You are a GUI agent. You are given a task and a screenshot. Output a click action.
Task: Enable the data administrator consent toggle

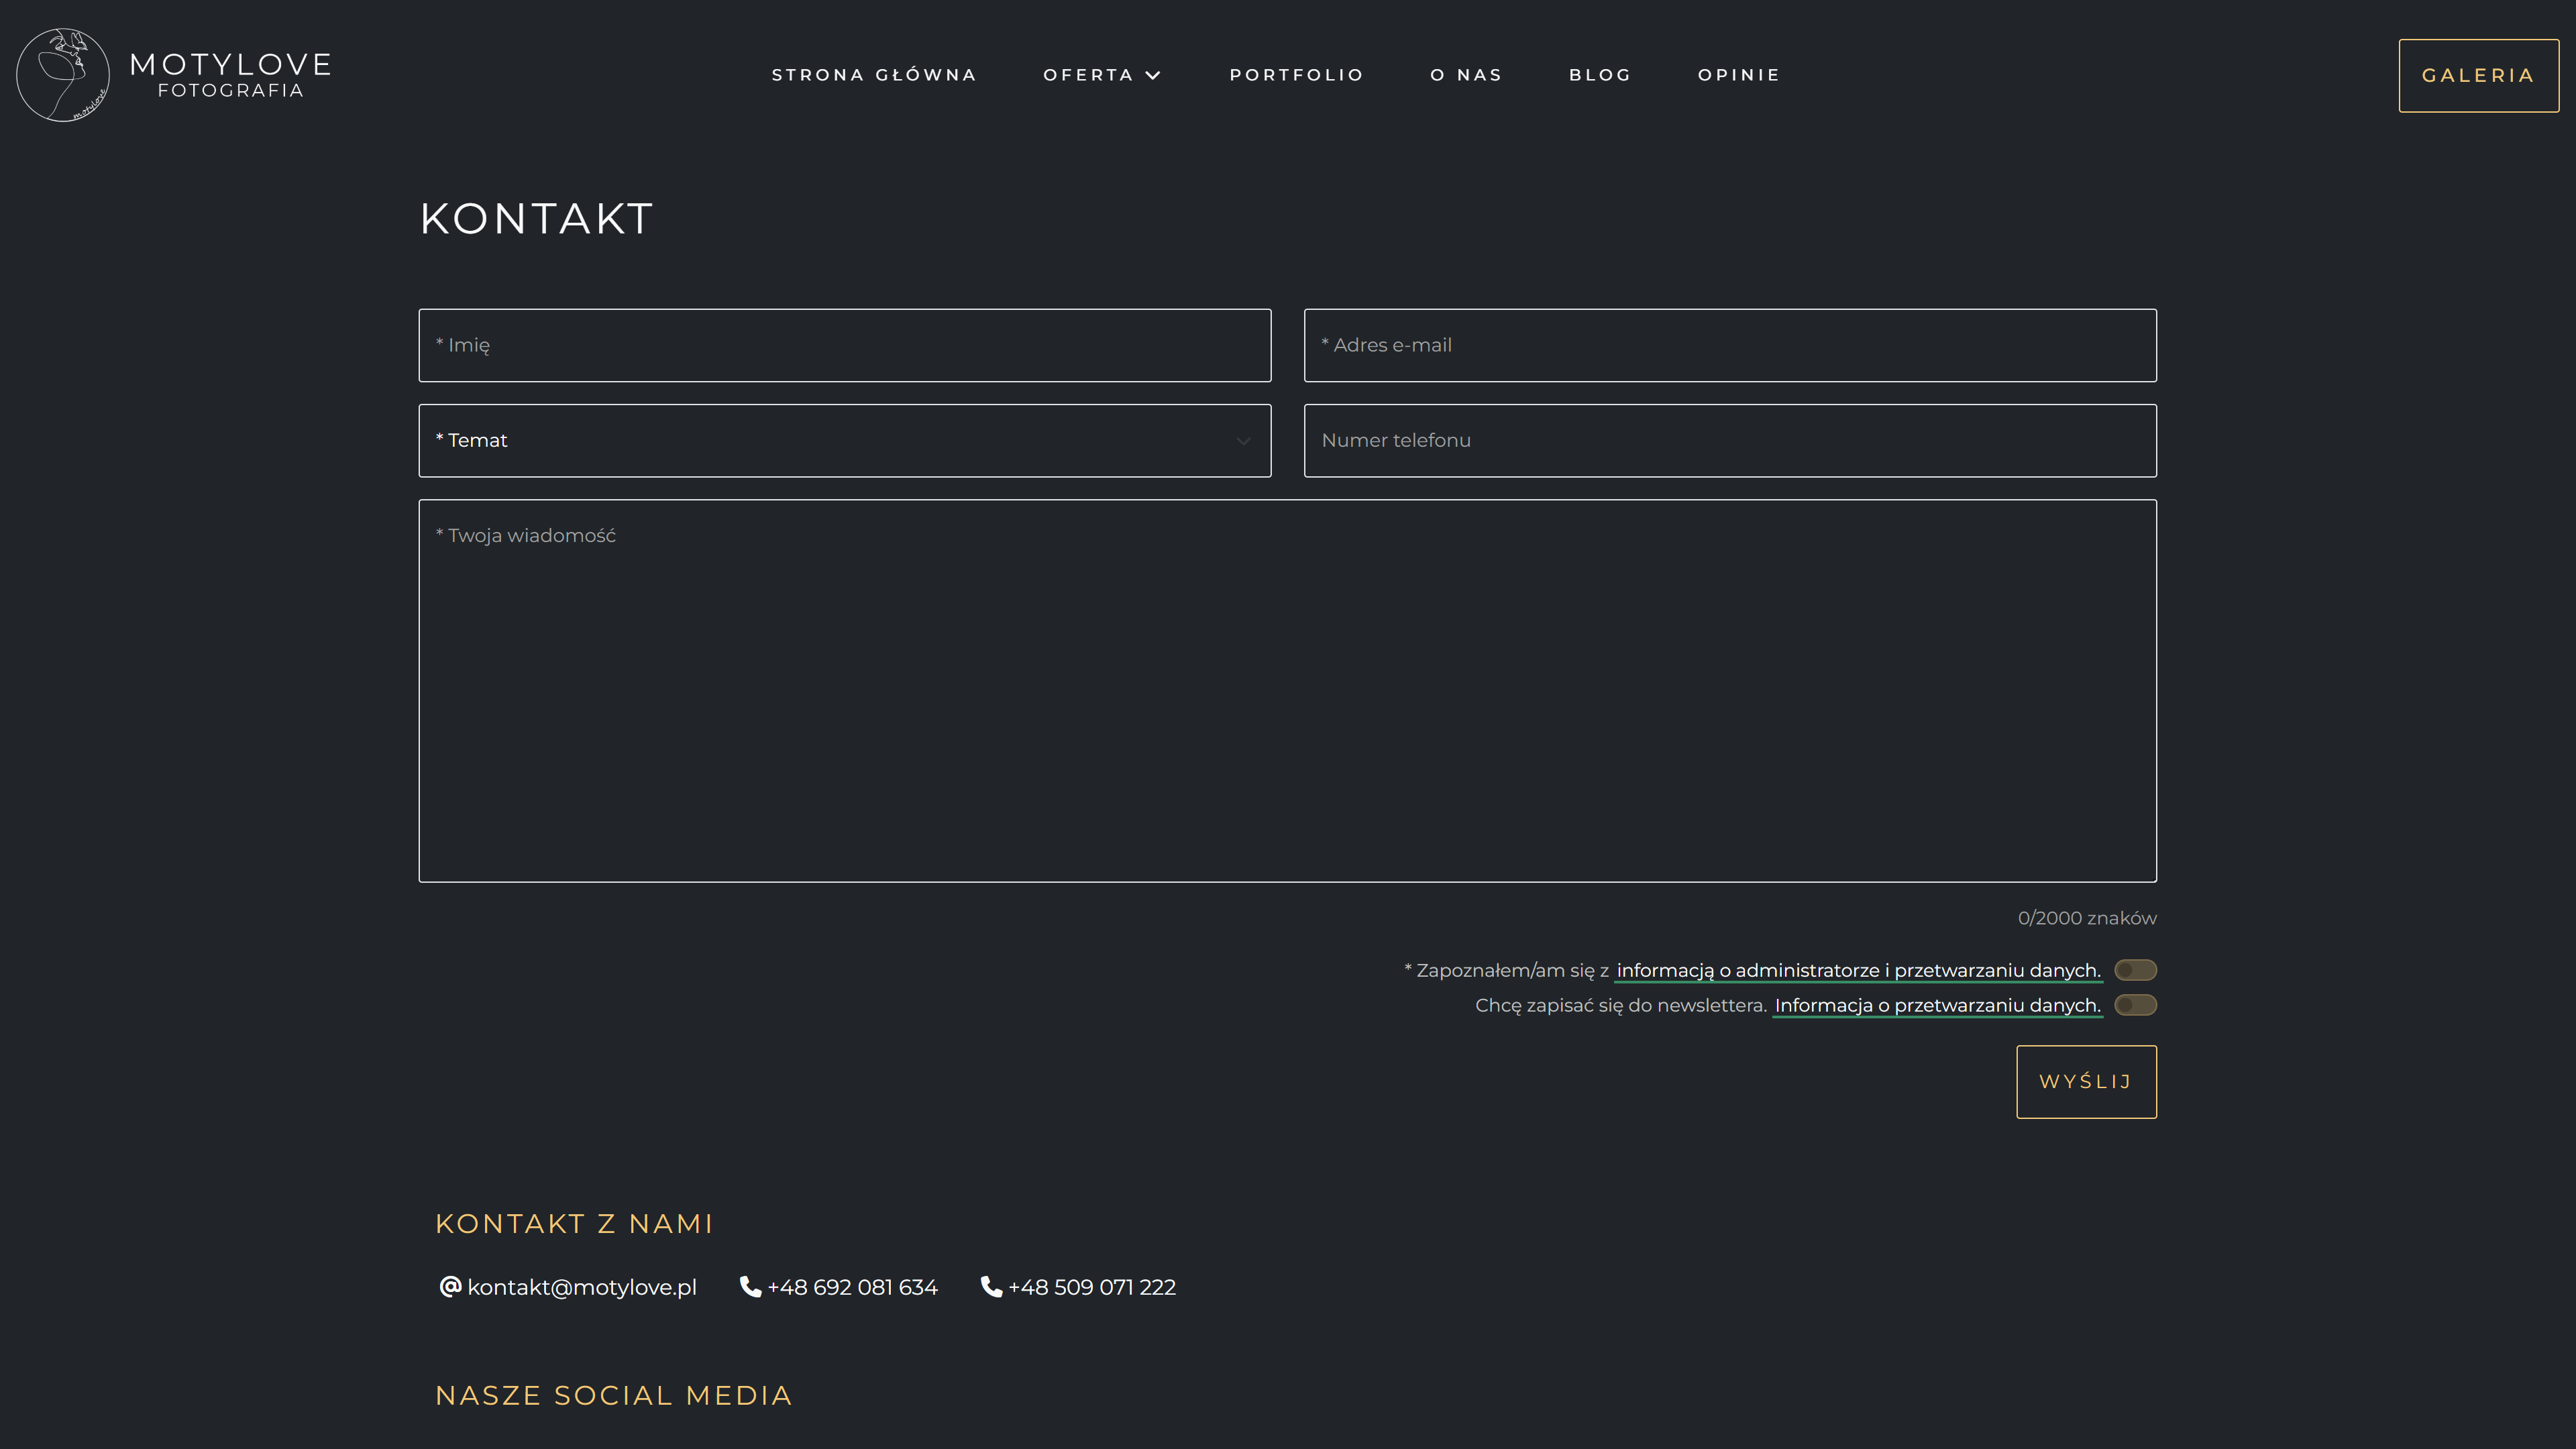[x=2135, y=970]
